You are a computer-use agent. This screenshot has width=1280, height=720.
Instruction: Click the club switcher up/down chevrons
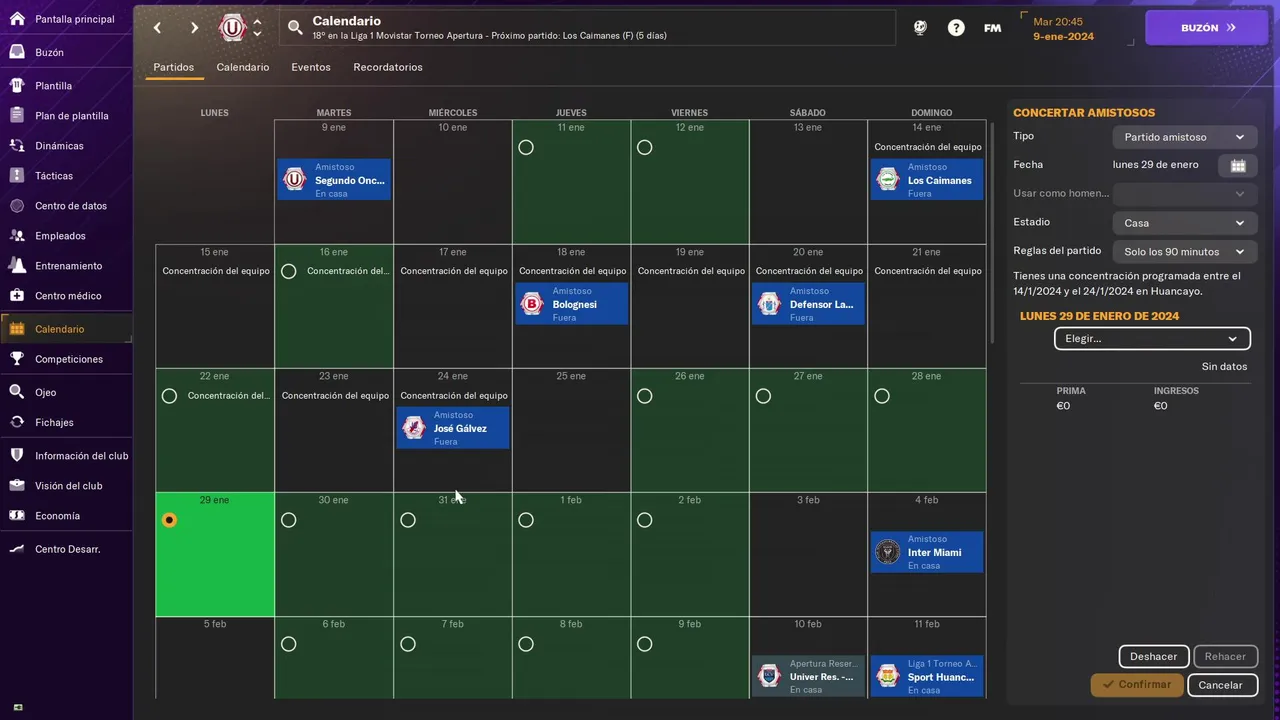257,28
